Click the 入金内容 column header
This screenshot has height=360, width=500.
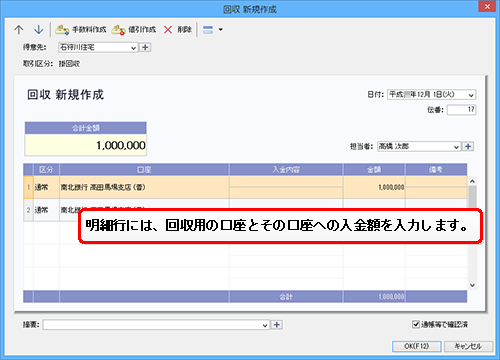tap(286, 170)
